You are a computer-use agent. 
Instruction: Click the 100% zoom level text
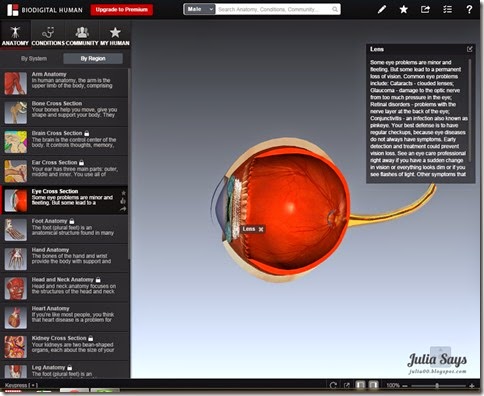click(393, 386)
